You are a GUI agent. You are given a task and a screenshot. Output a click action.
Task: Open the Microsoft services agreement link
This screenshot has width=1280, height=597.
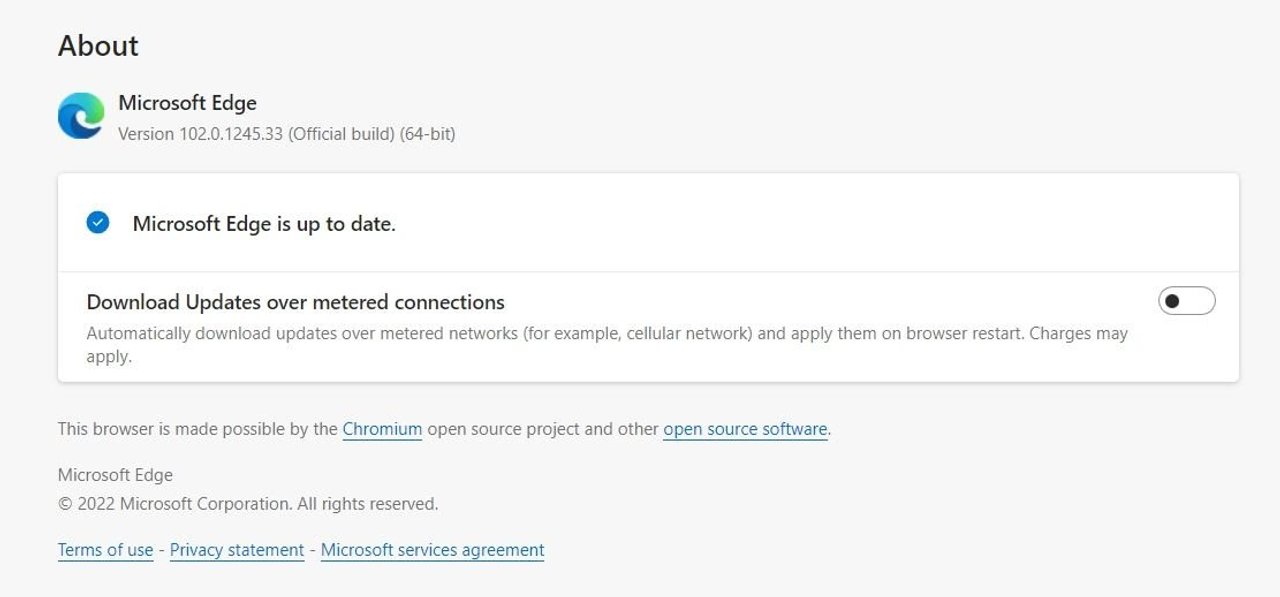432,550
